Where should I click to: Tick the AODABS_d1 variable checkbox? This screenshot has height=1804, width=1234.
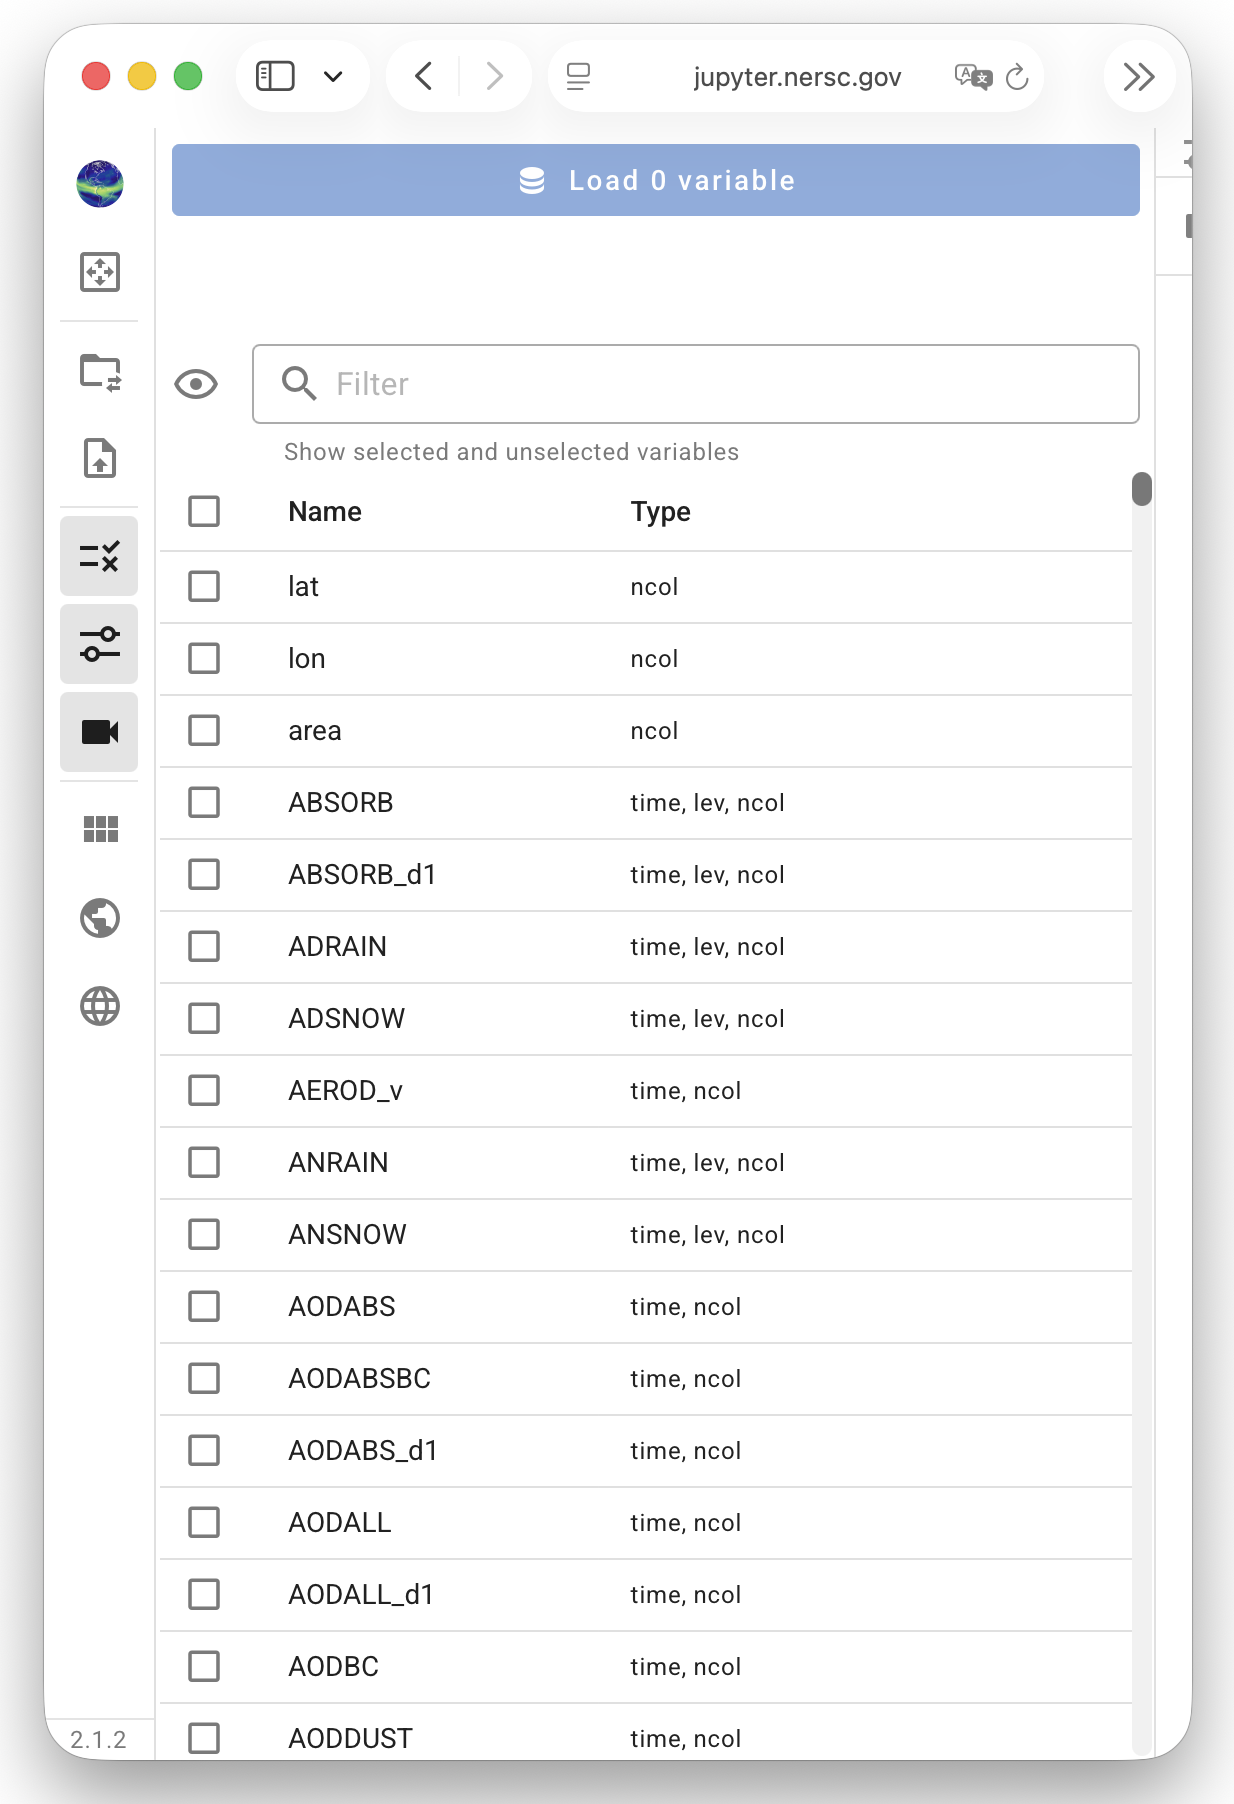[204, 1450]
